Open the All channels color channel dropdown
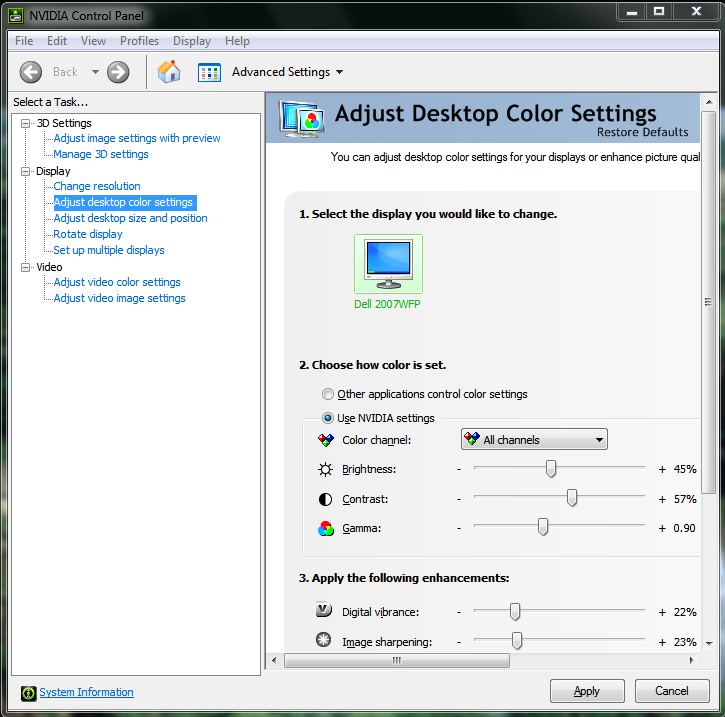Viewport: 725px width, 717px height. 535,439
